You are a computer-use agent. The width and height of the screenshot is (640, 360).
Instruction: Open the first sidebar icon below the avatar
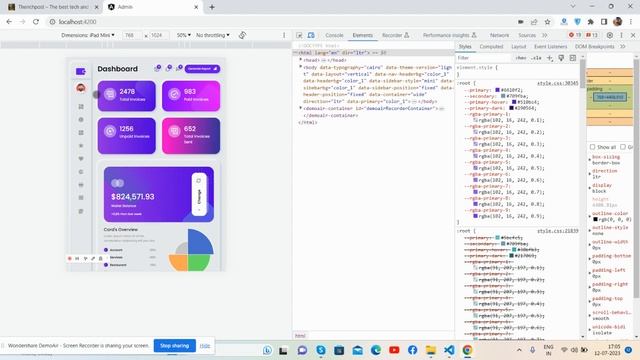tap(81, 107)
